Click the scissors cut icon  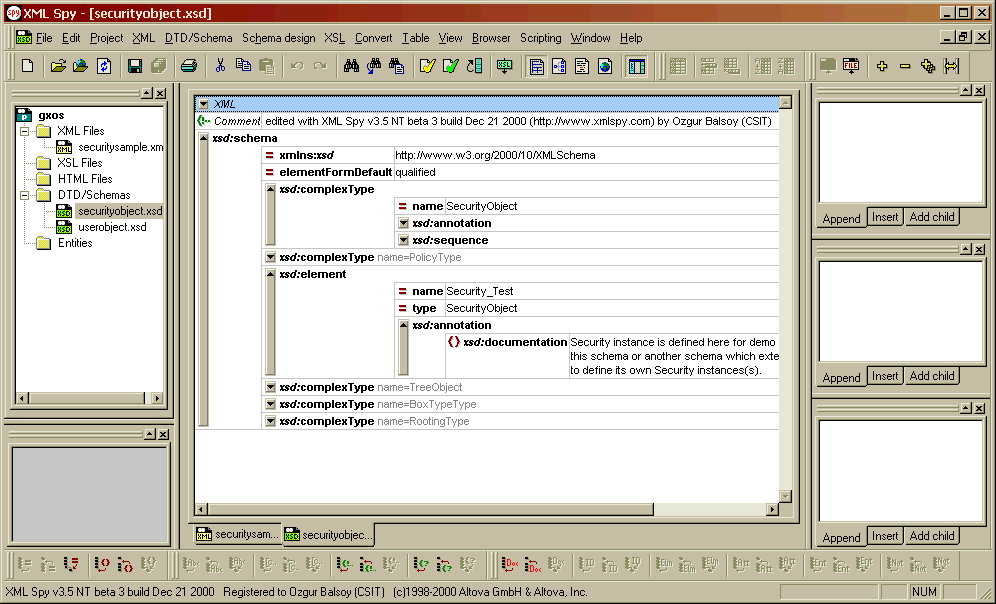pos(220,66)
